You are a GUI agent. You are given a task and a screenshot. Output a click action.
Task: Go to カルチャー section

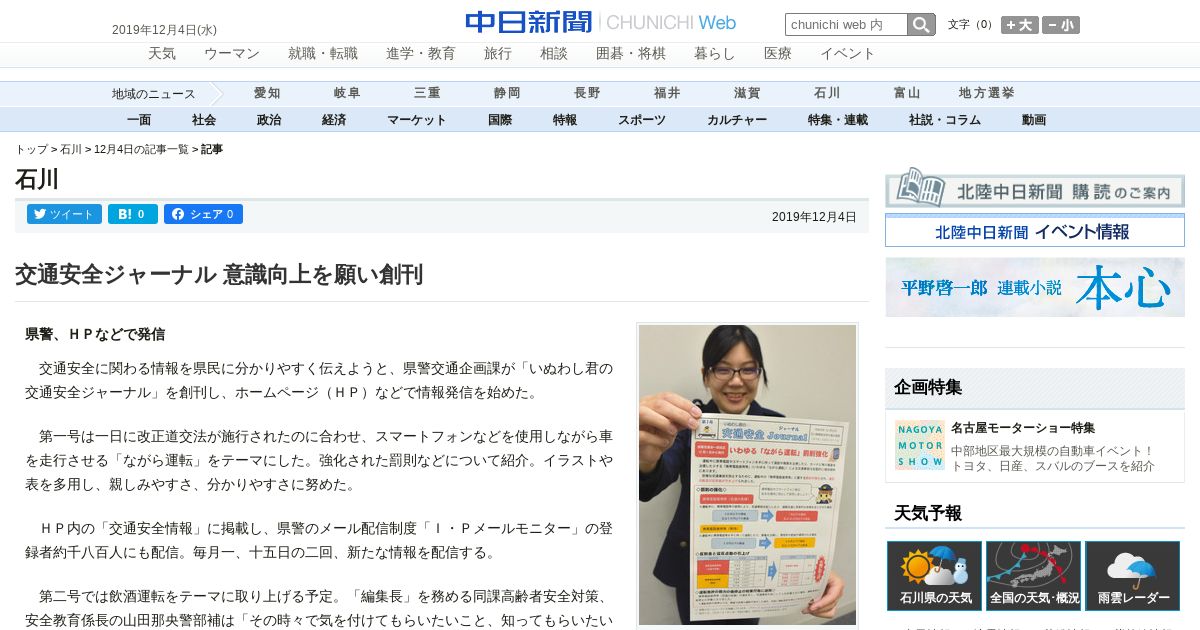point(737,120)
